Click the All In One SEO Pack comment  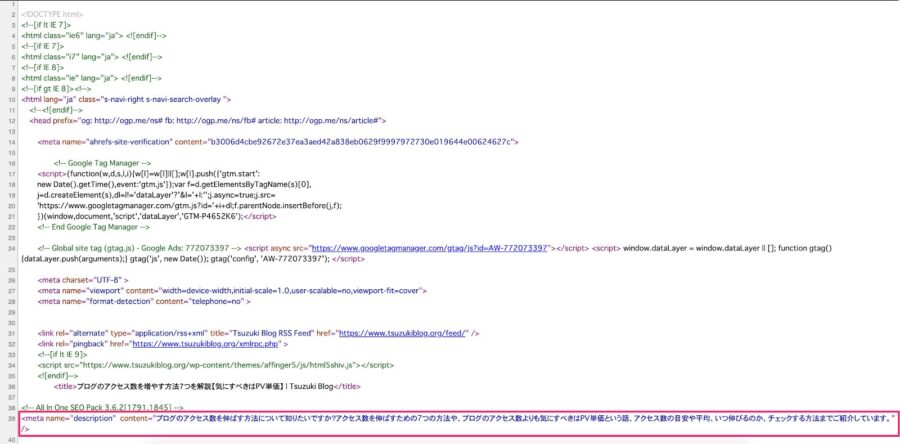(102, 408)
